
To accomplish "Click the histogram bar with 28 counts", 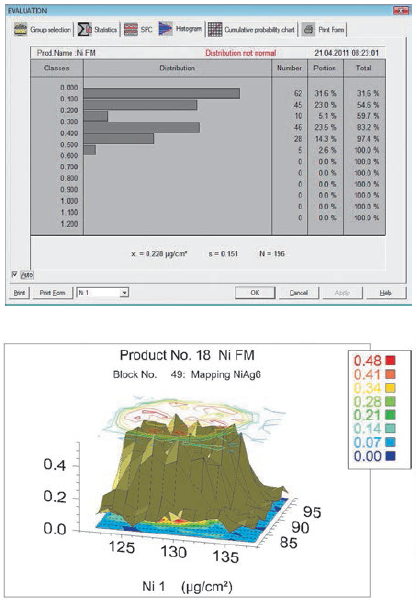I will pos(119,139).
